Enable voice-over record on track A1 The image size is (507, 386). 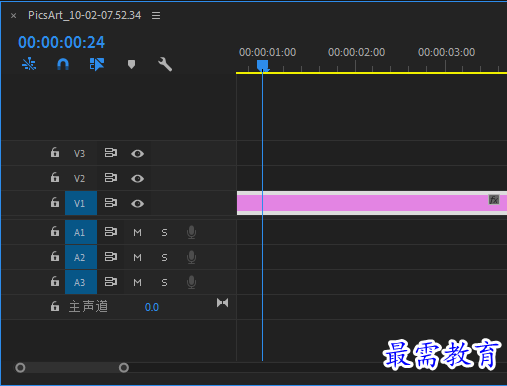pos(191,232)
